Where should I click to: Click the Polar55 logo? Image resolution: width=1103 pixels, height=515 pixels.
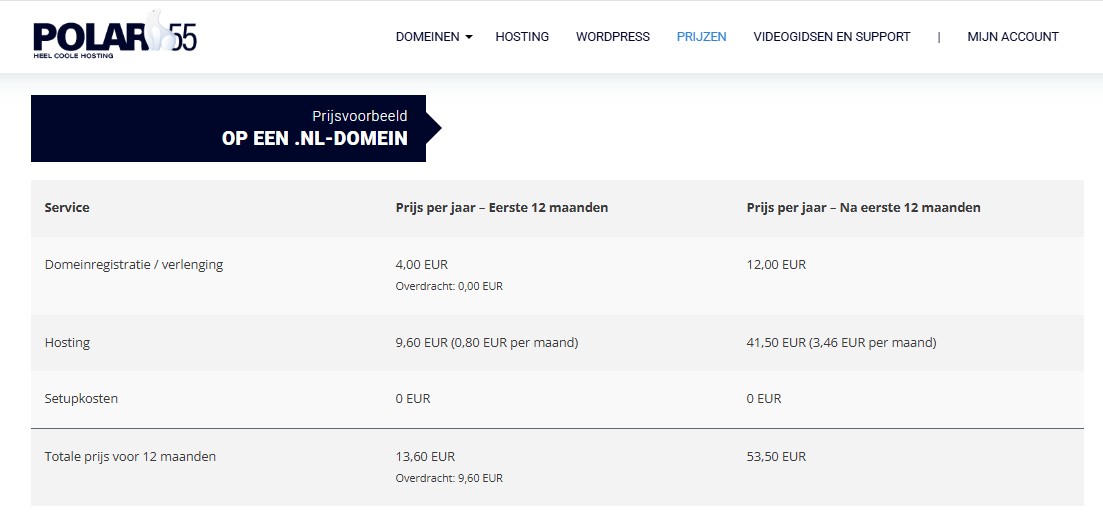[x=115, y=34]
